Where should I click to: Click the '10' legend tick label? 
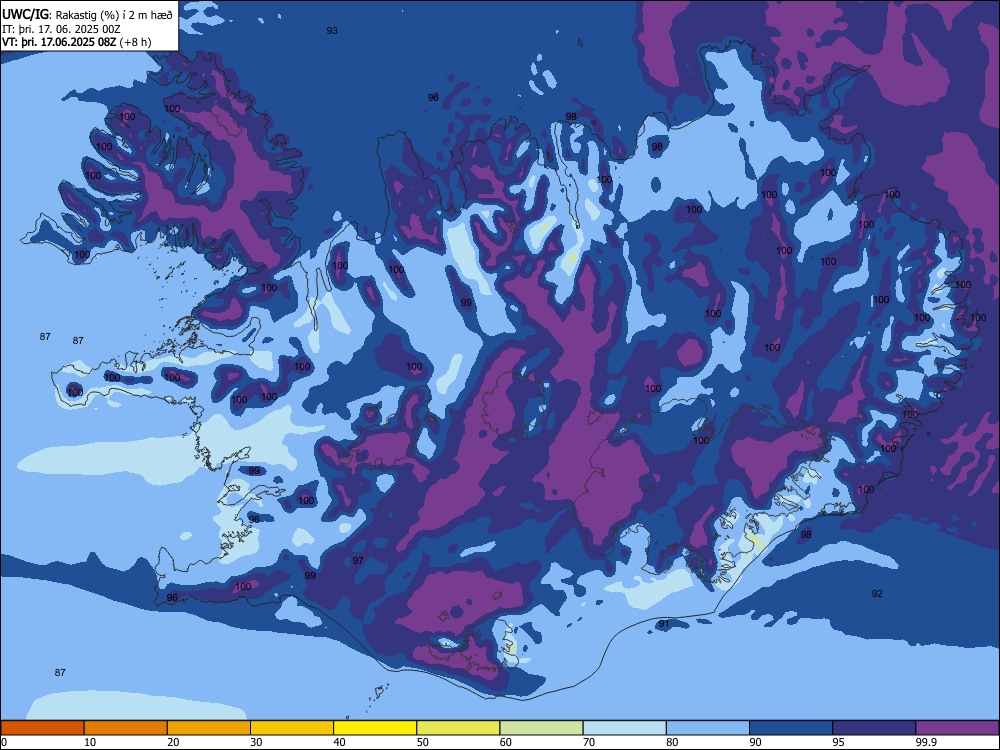[90, 742]
